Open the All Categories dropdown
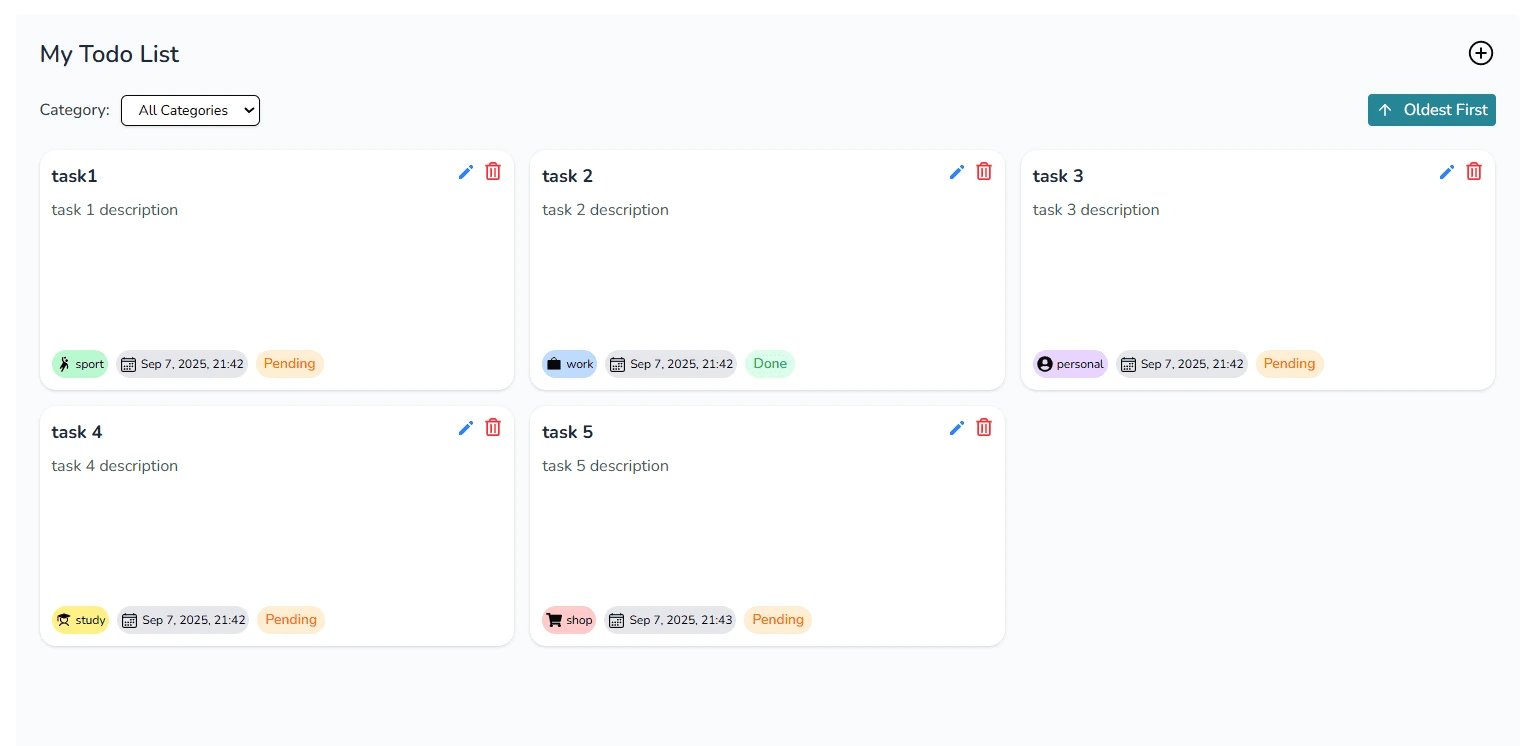This screenshot has height=746, width=1540. 190,111
